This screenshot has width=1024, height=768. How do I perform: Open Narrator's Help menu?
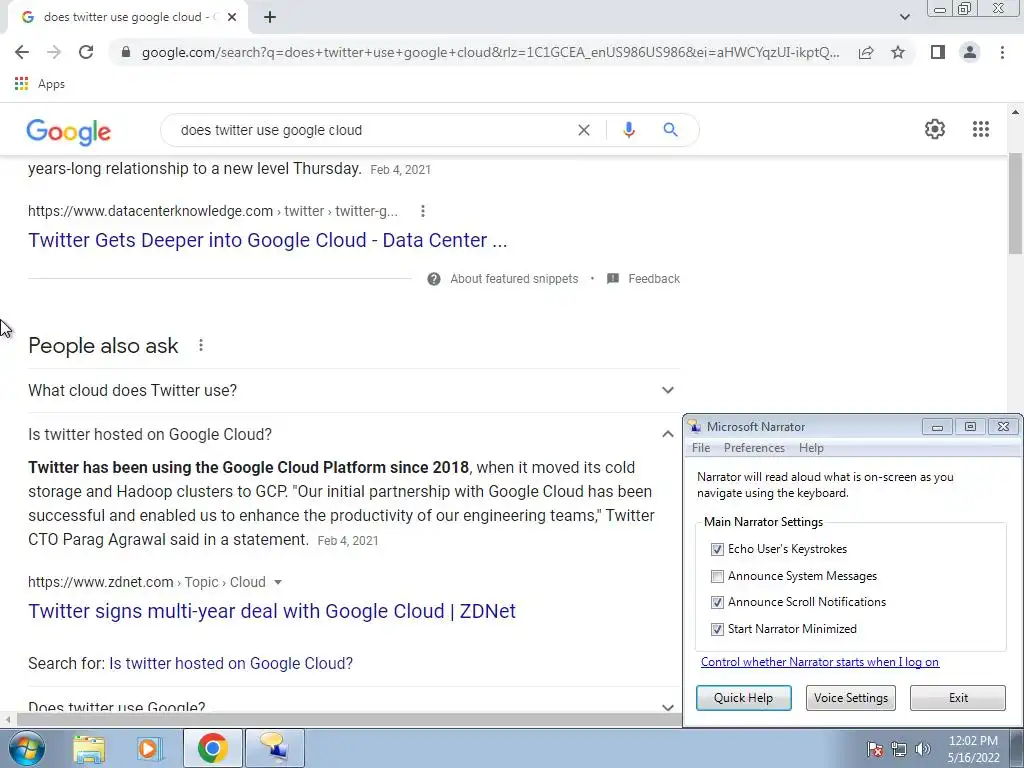[811, 448]
